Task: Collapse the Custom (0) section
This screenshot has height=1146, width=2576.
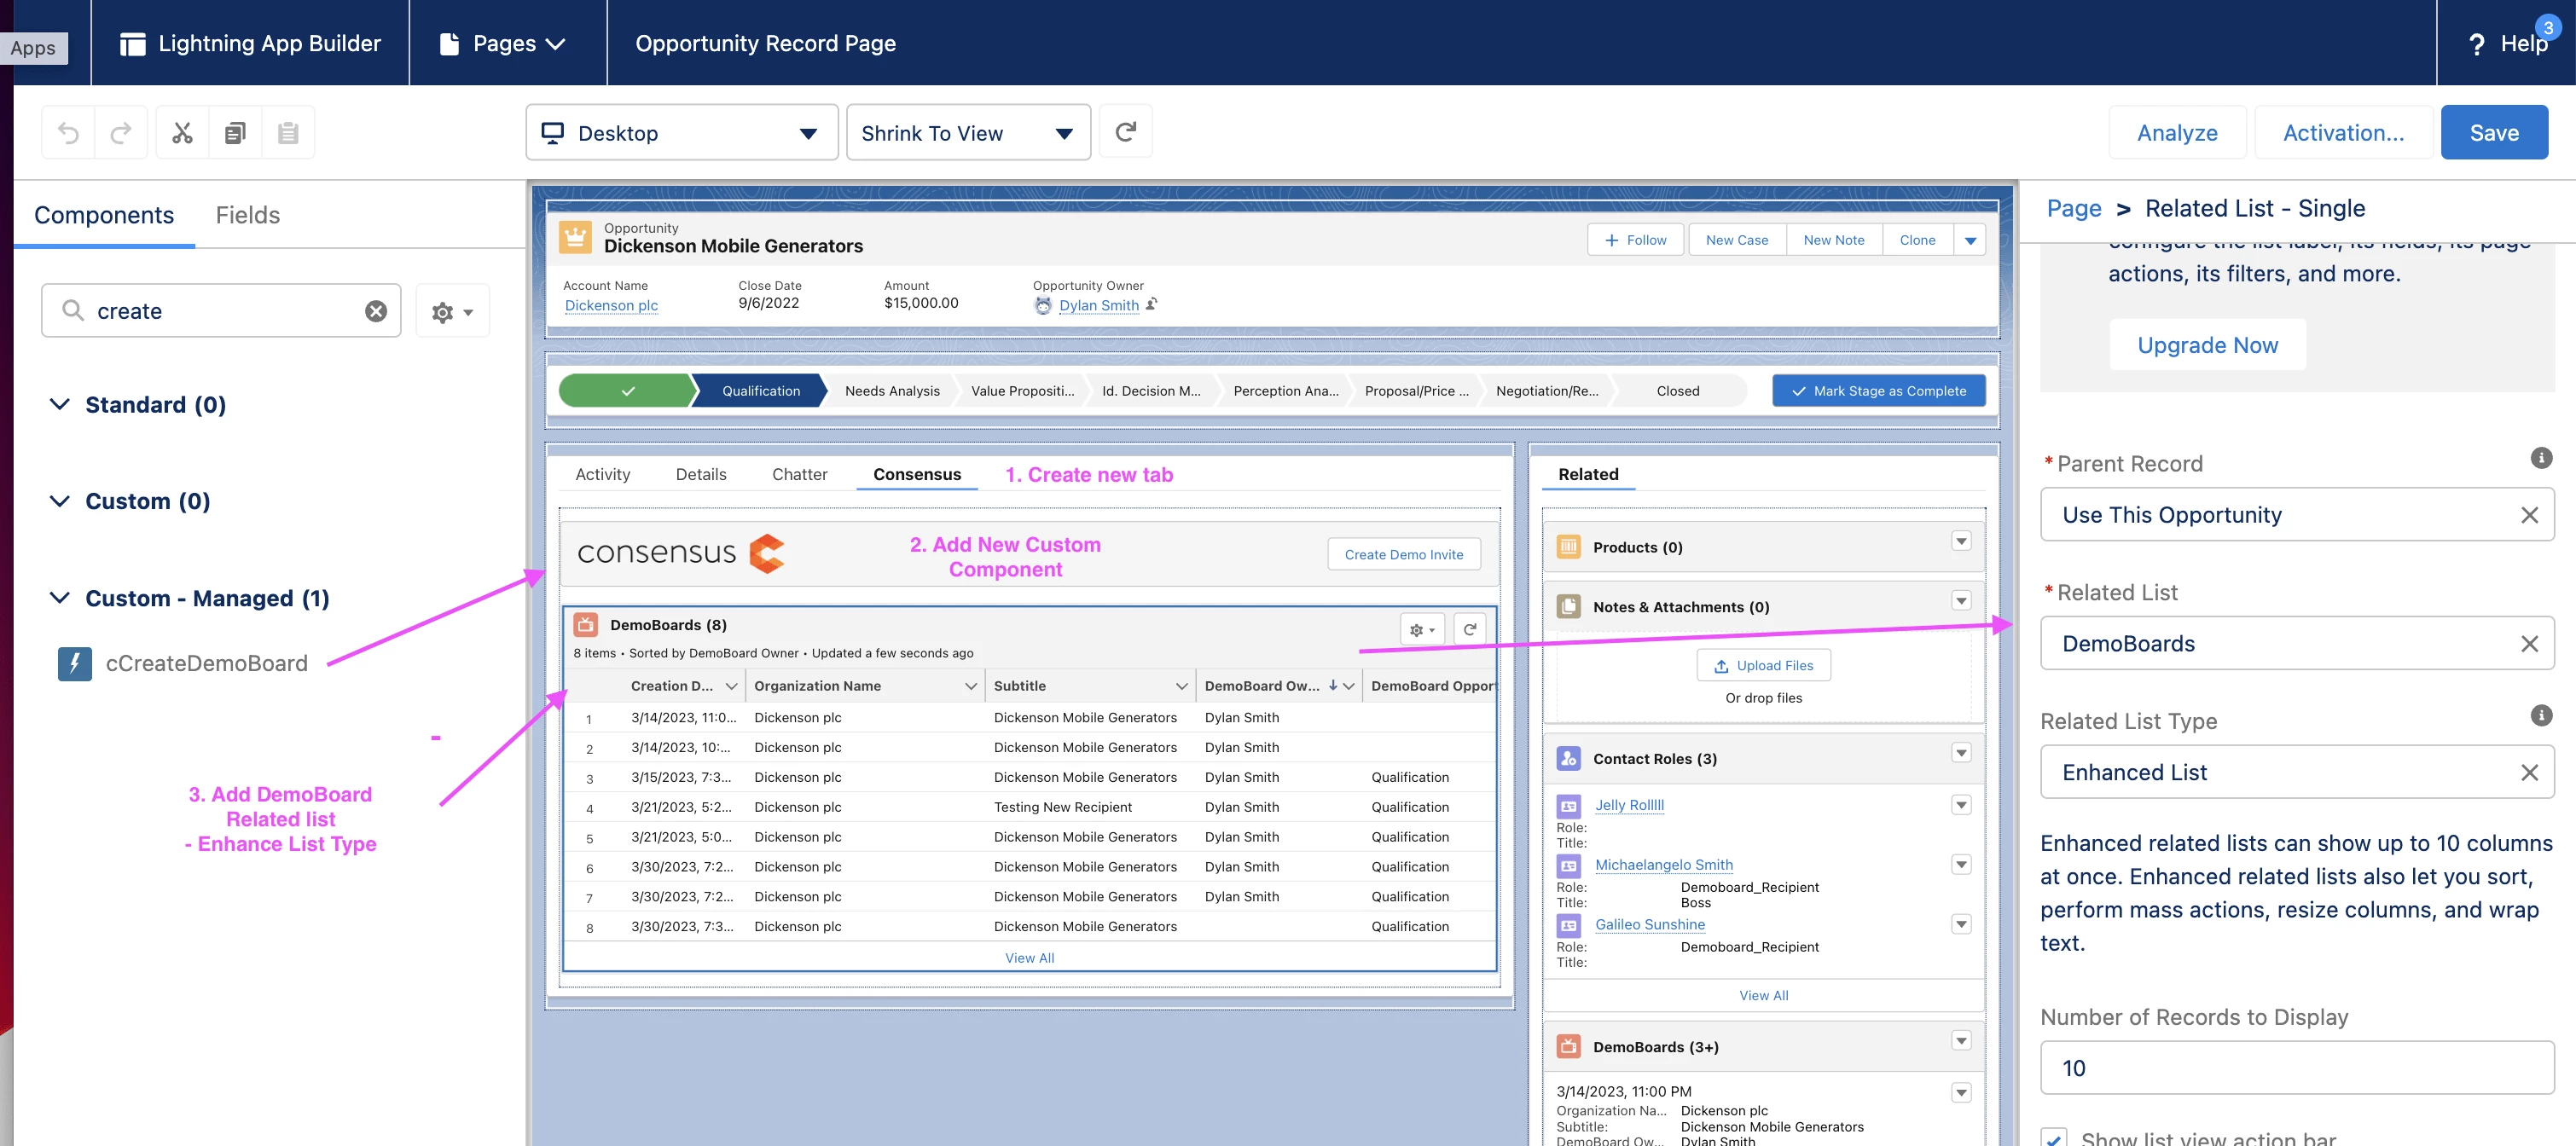Action: (x=60, y=501)
